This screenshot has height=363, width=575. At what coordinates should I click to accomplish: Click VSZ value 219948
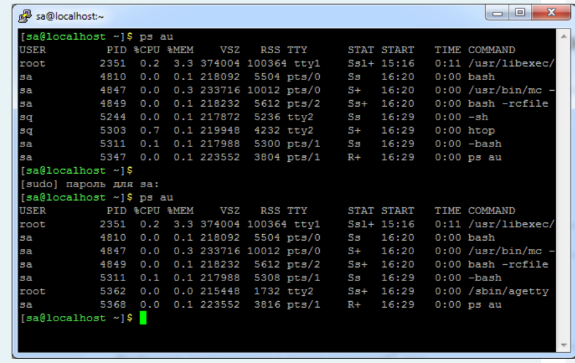(x=220, y=131)
